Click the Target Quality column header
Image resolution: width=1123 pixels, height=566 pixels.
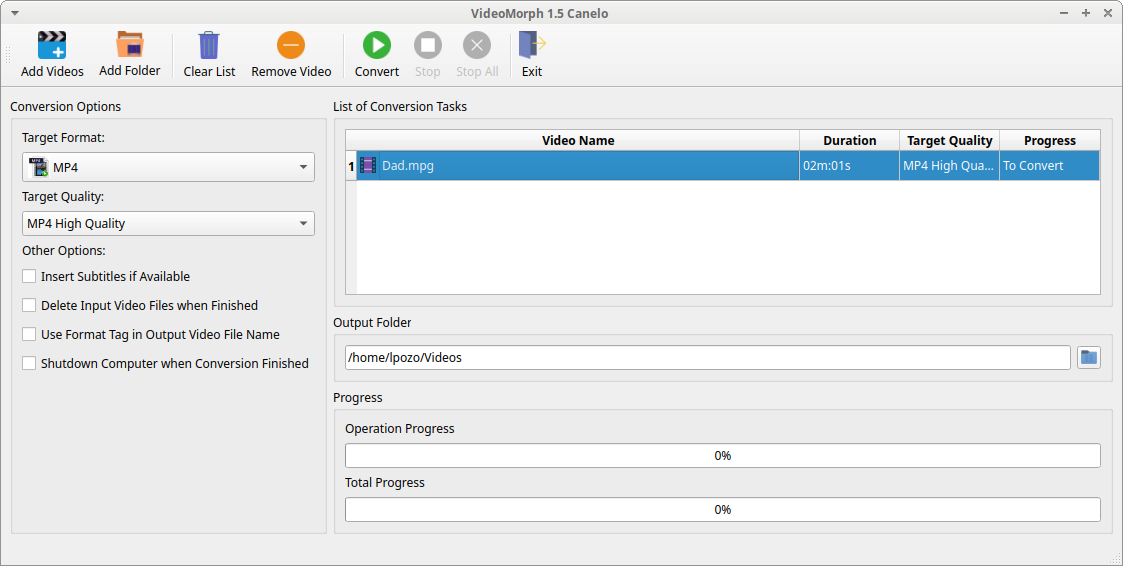click(950, 140)
